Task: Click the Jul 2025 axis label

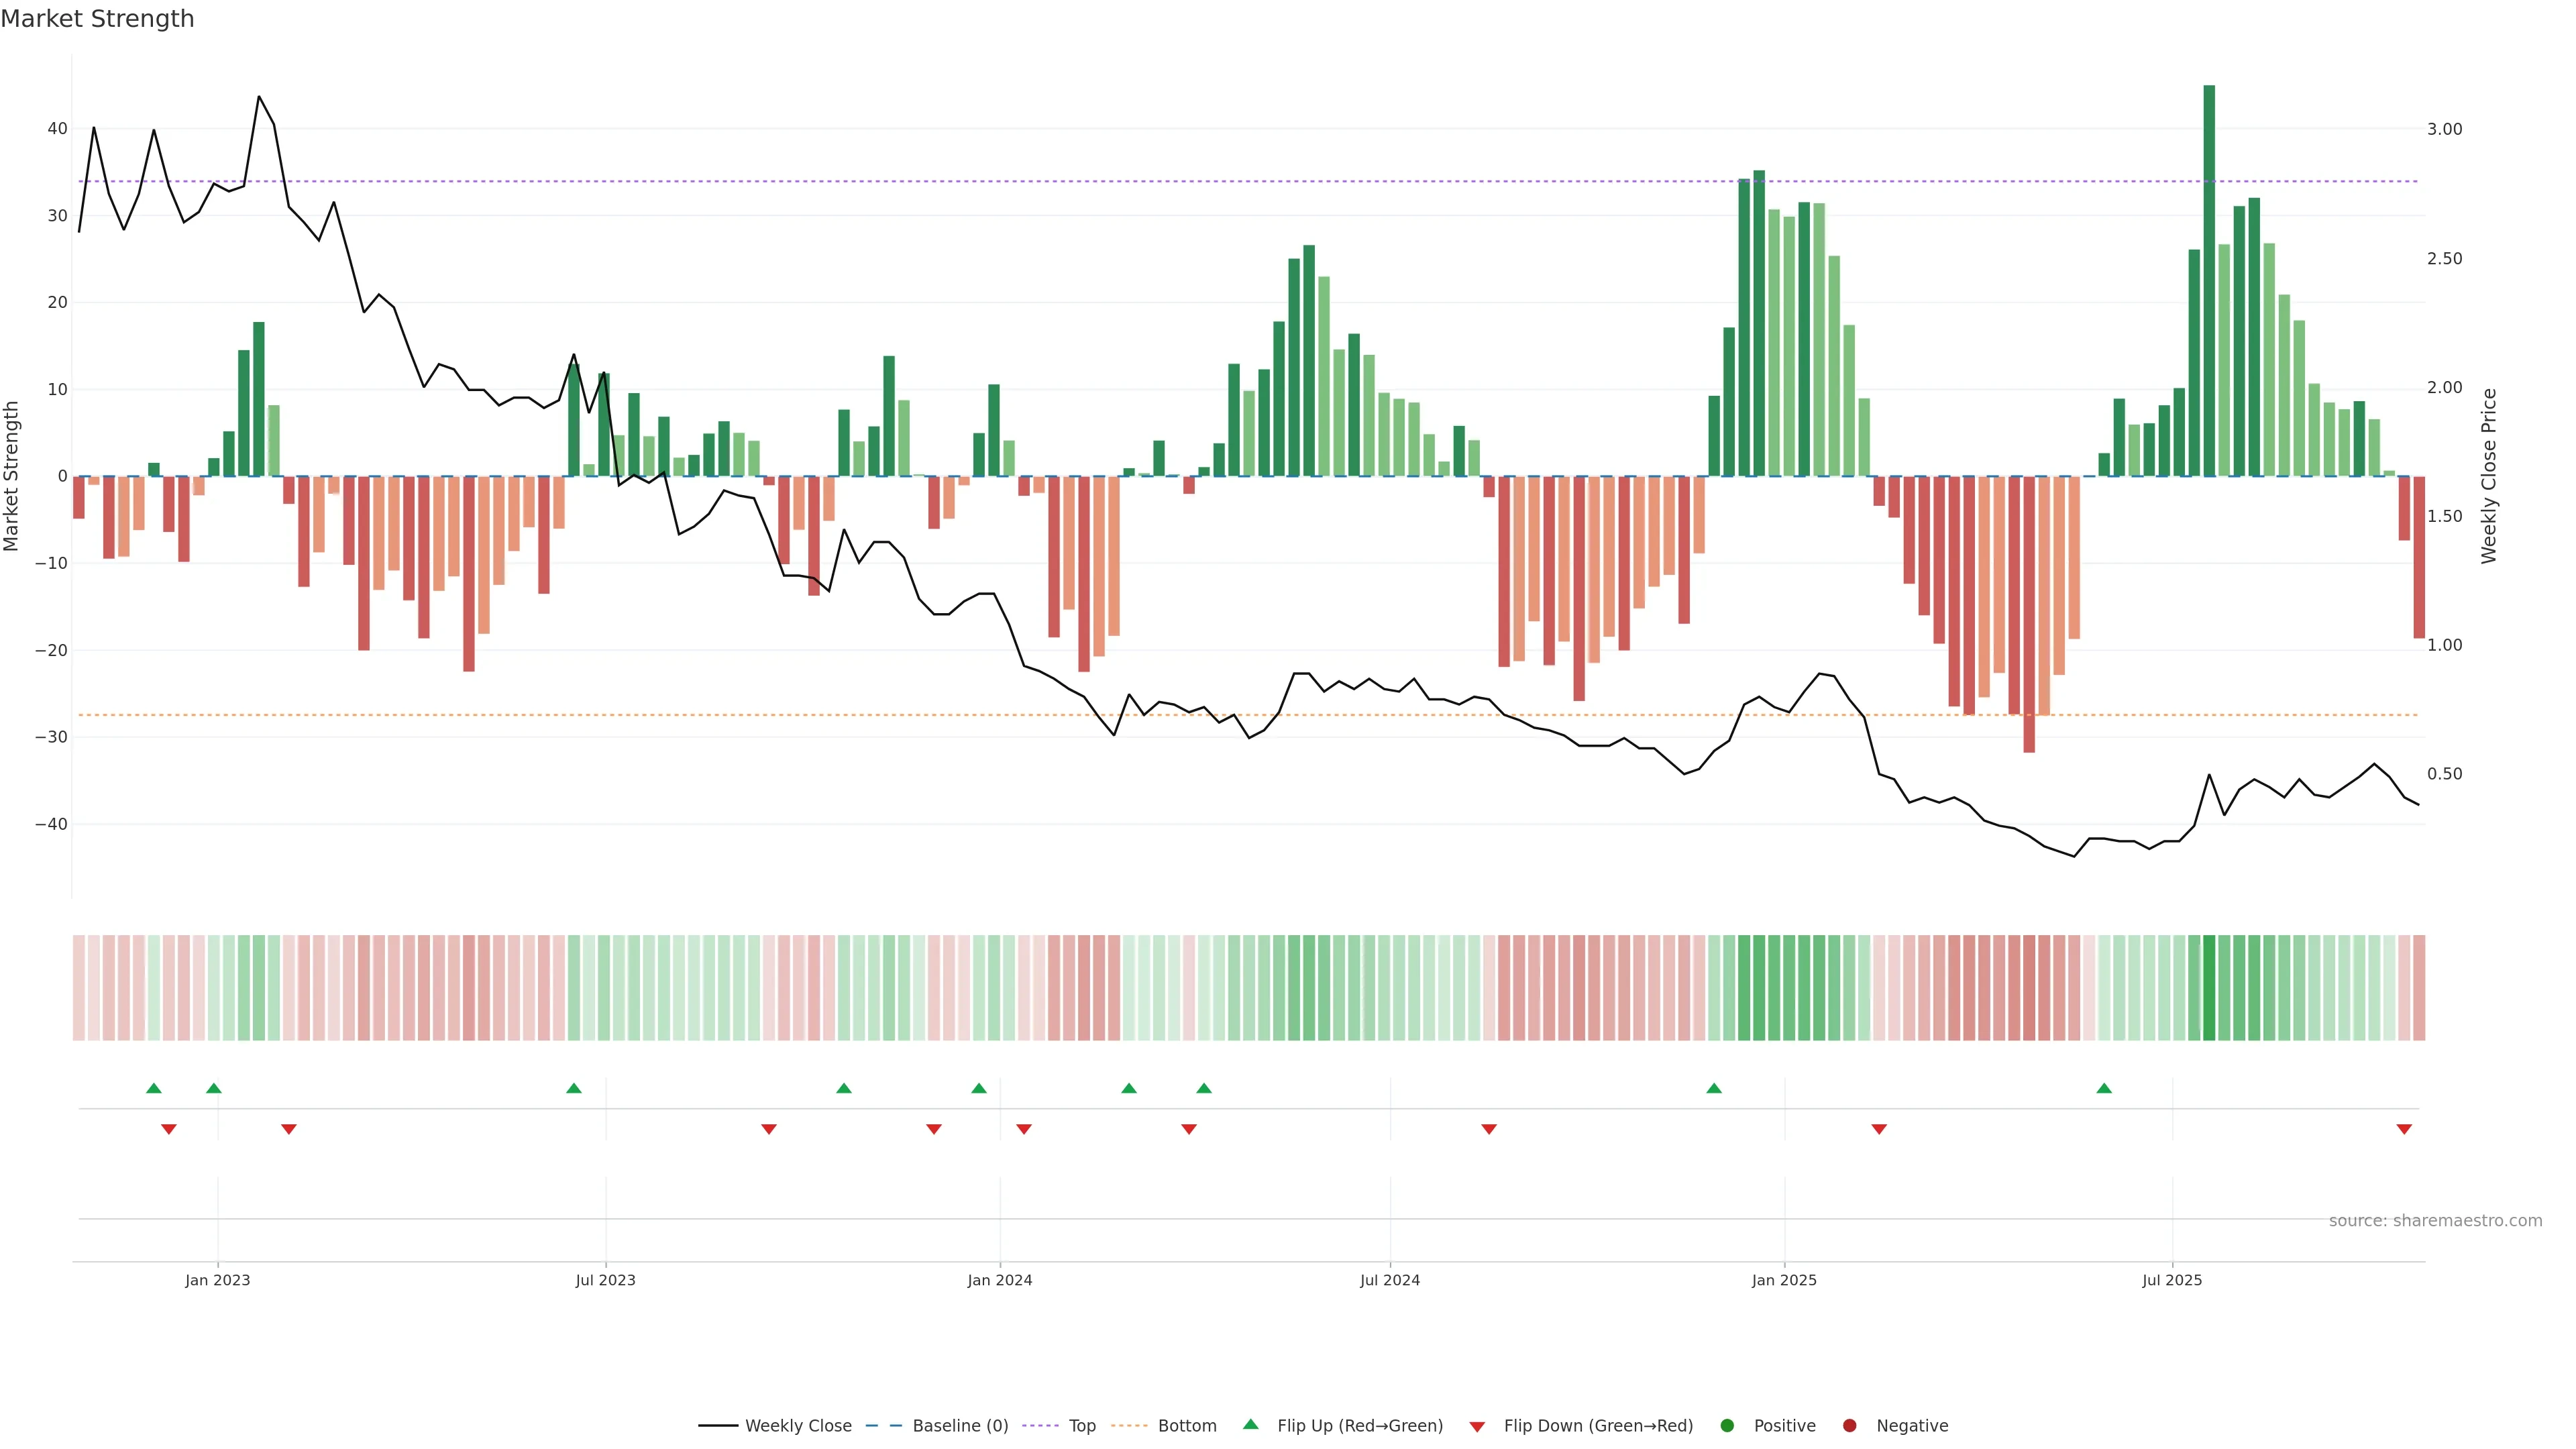Action: (2172, 1280)
